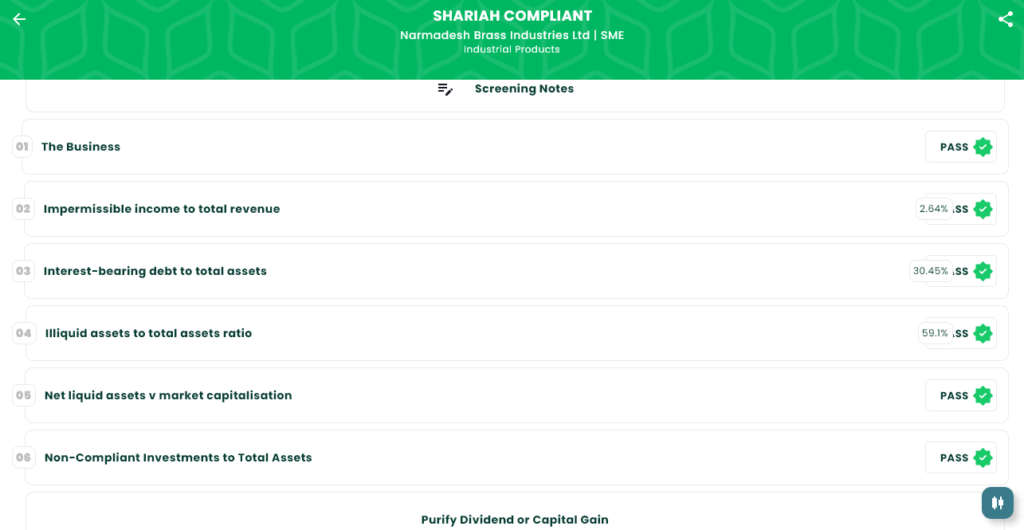Click the back arrow icon
Image resolution: width=1024 pixels, height=530 pixels.
[x=19, y=19]
